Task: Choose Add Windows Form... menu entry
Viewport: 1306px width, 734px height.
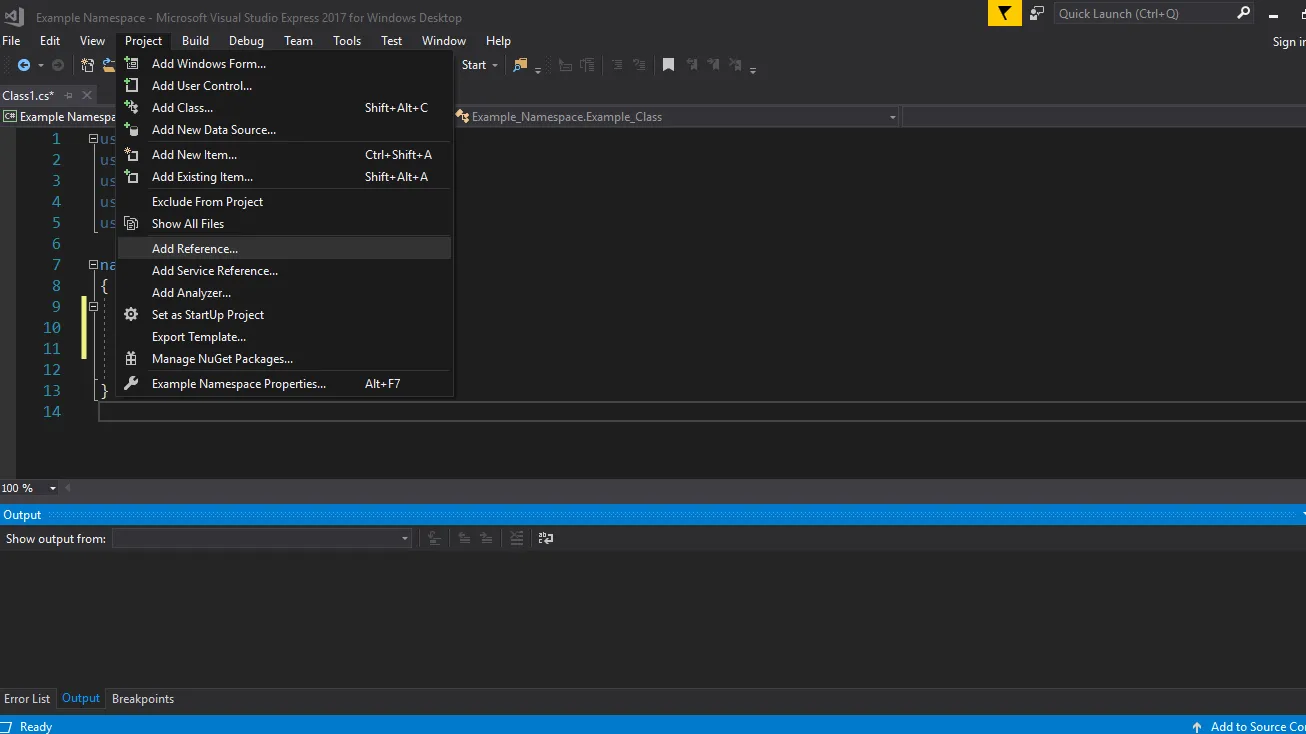Action: click(285, 63)
